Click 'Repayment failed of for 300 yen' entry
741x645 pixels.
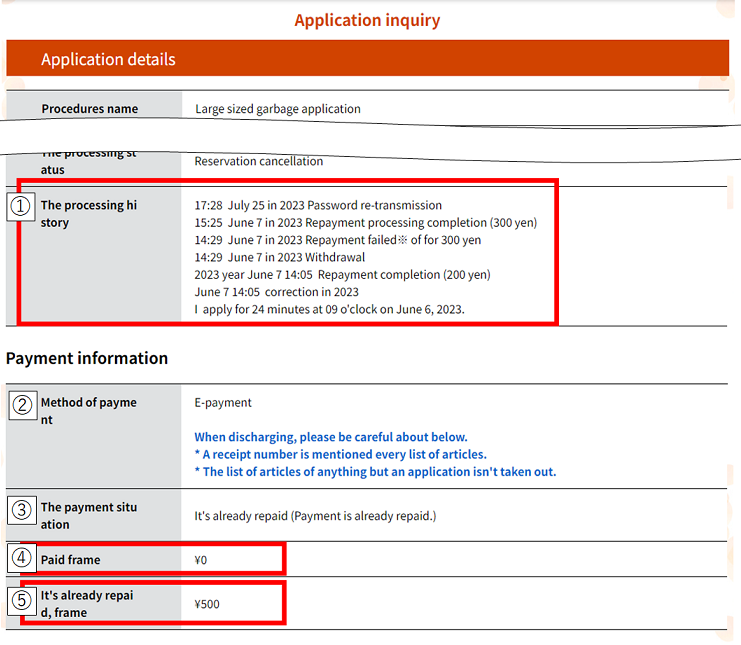point(337,240)
